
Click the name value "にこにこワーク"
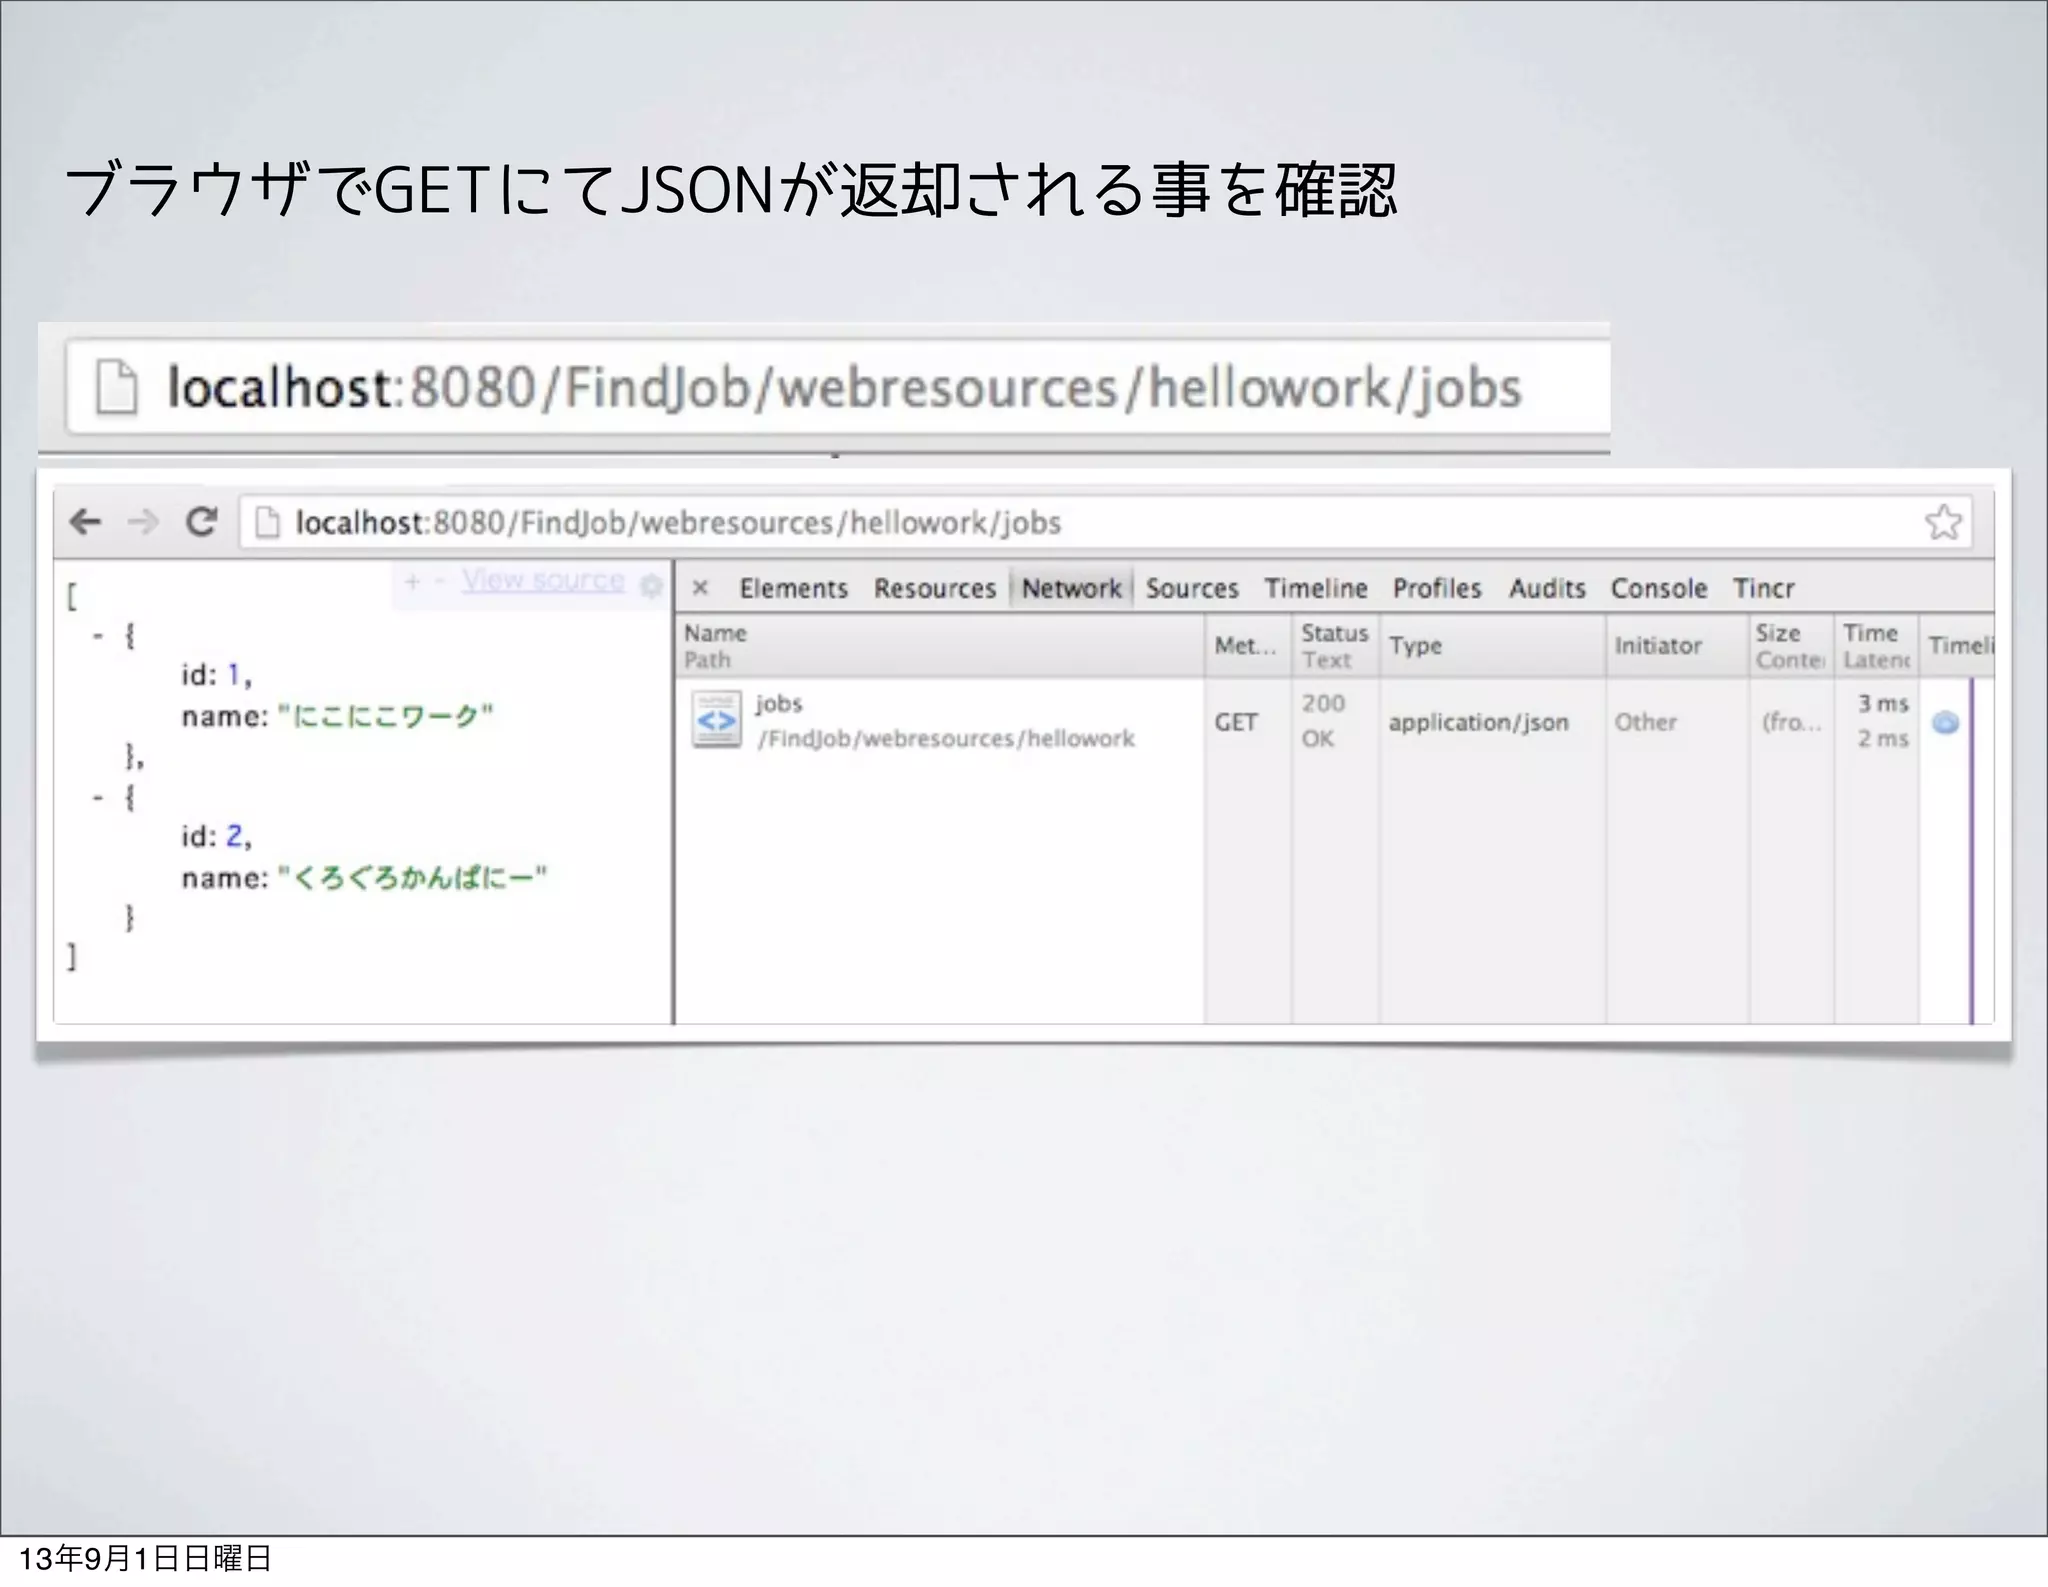(386, 717)
